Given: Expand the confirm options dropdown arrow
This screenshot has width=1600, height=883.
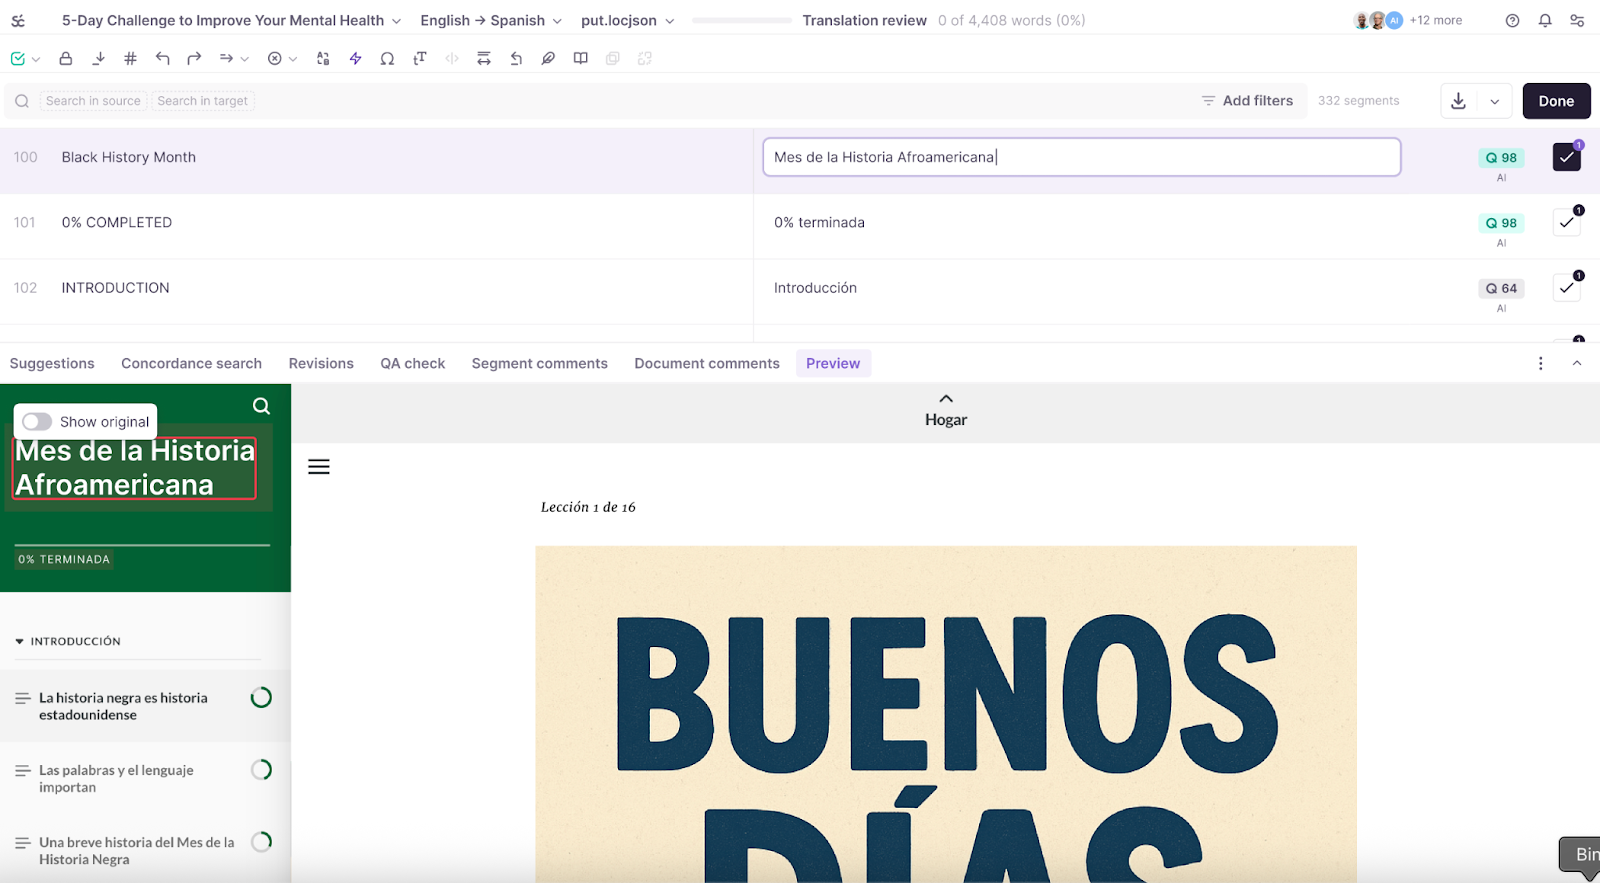Looking at the screenshot, I should tap(36, 59).
